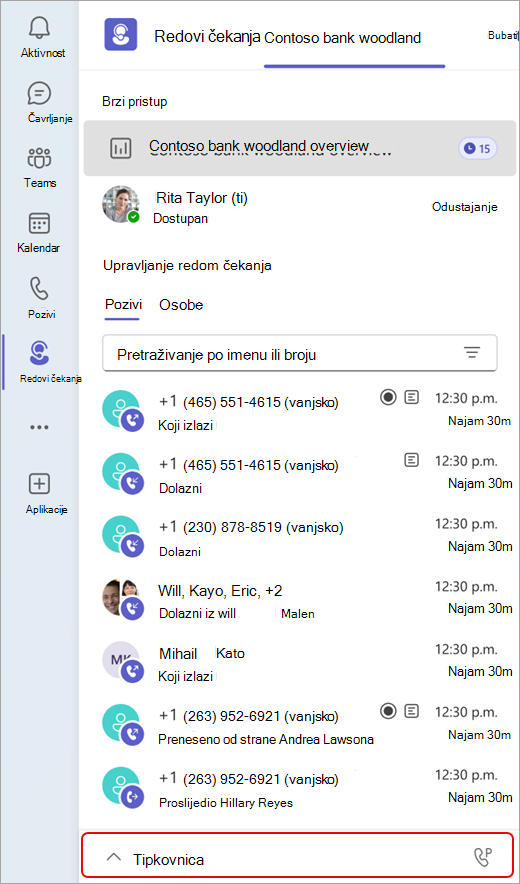520x884 pixels.
Task: Click Rita Taylor (ti) name
Action: (202, 197)
